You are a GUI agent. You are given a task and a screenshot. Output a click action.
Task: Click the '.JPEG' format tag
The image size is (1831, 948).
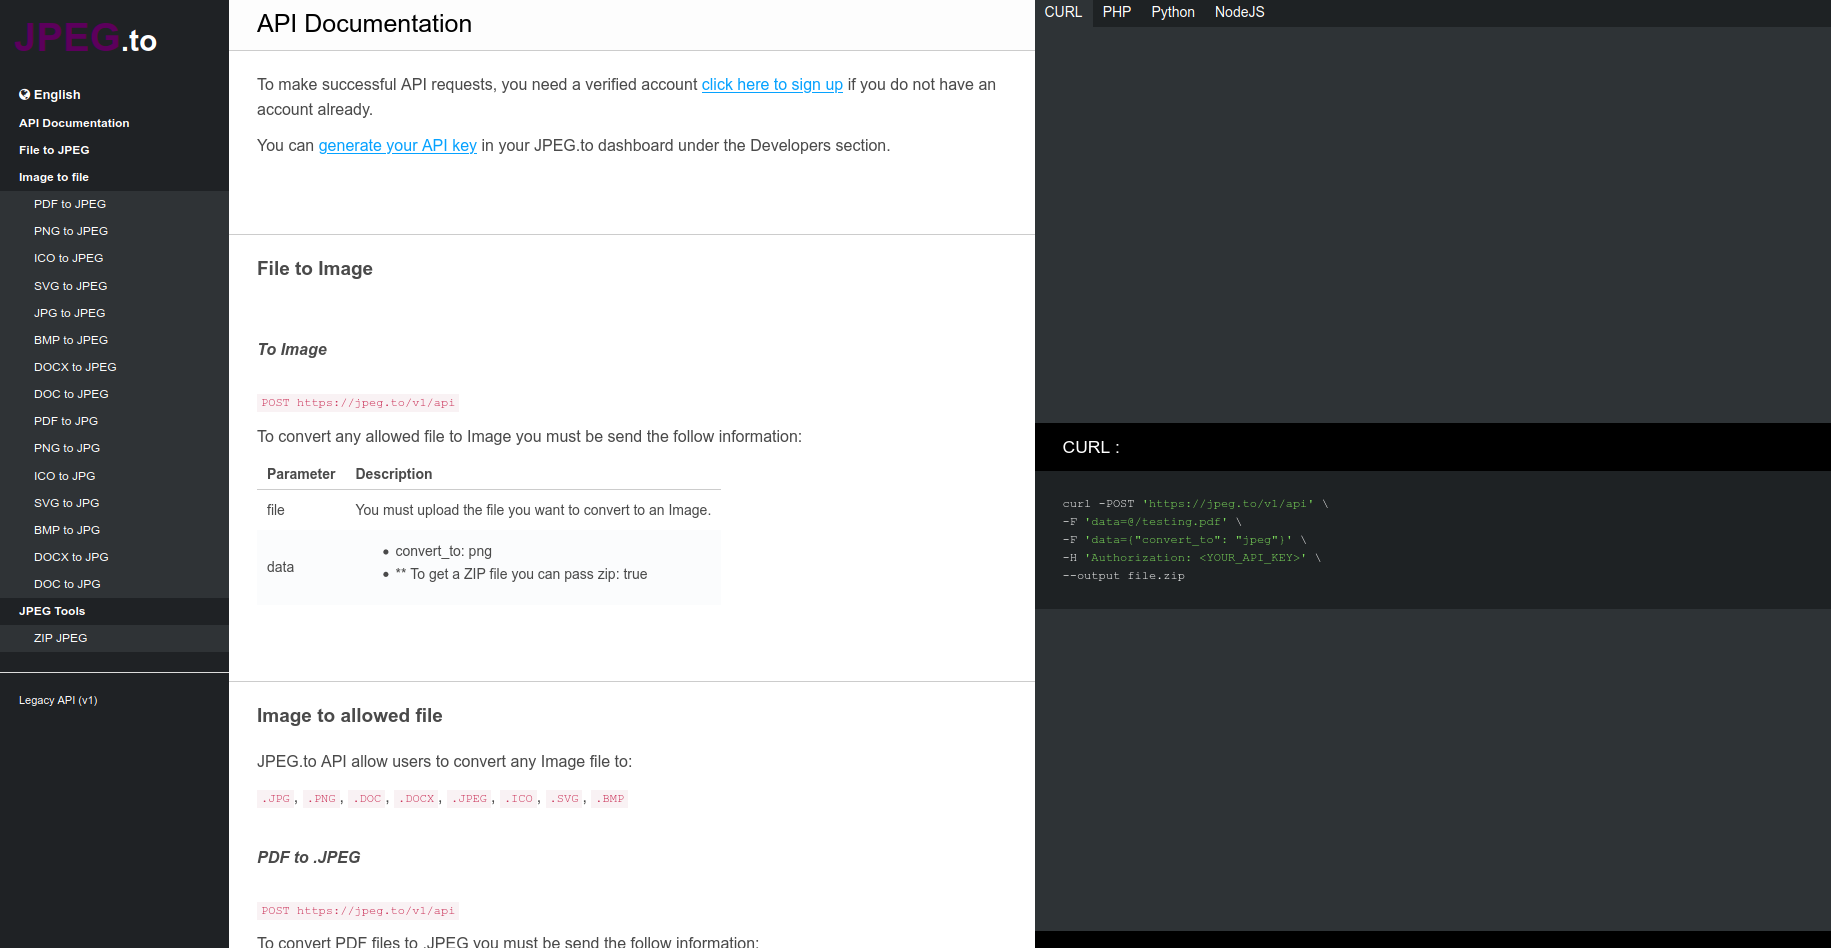coord(470,799)
